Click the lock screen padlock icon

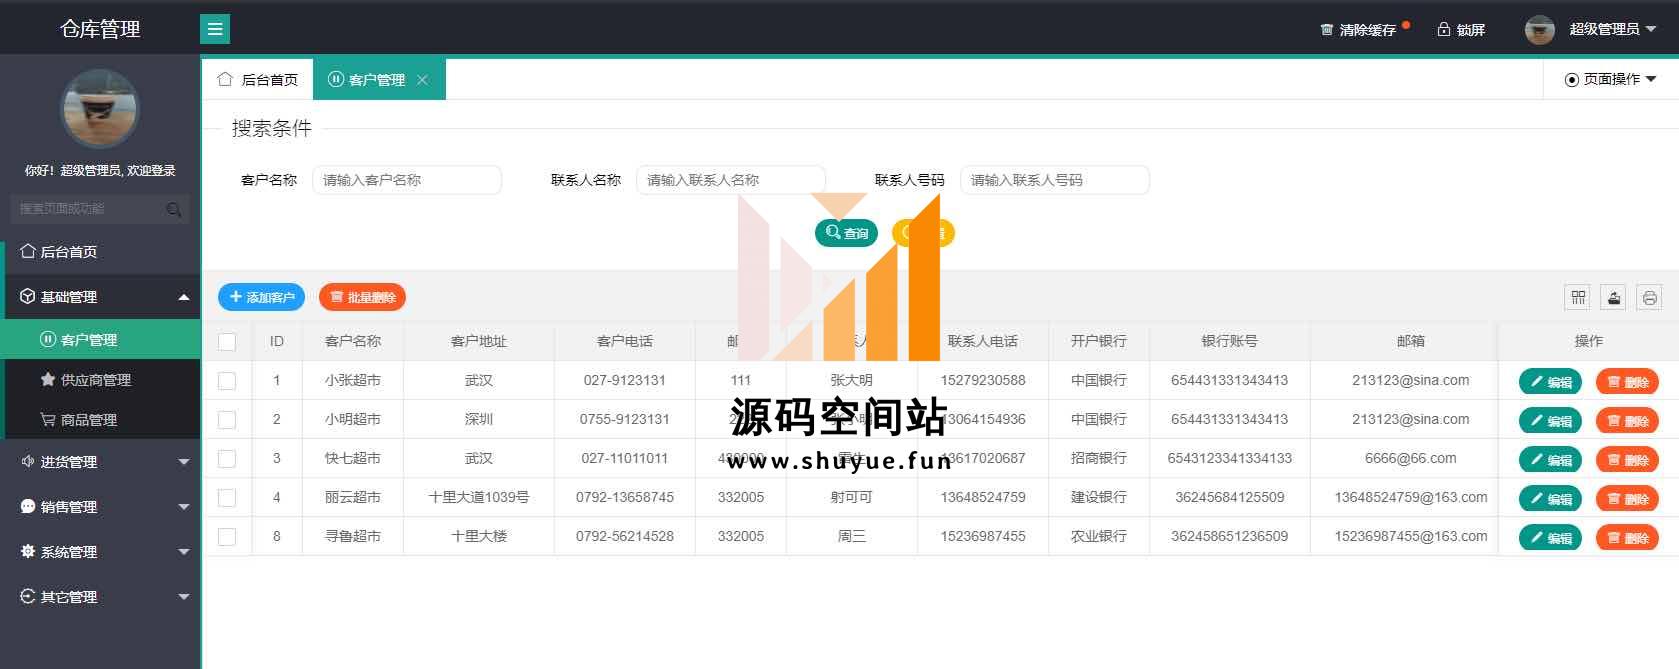click(1443, 29)
